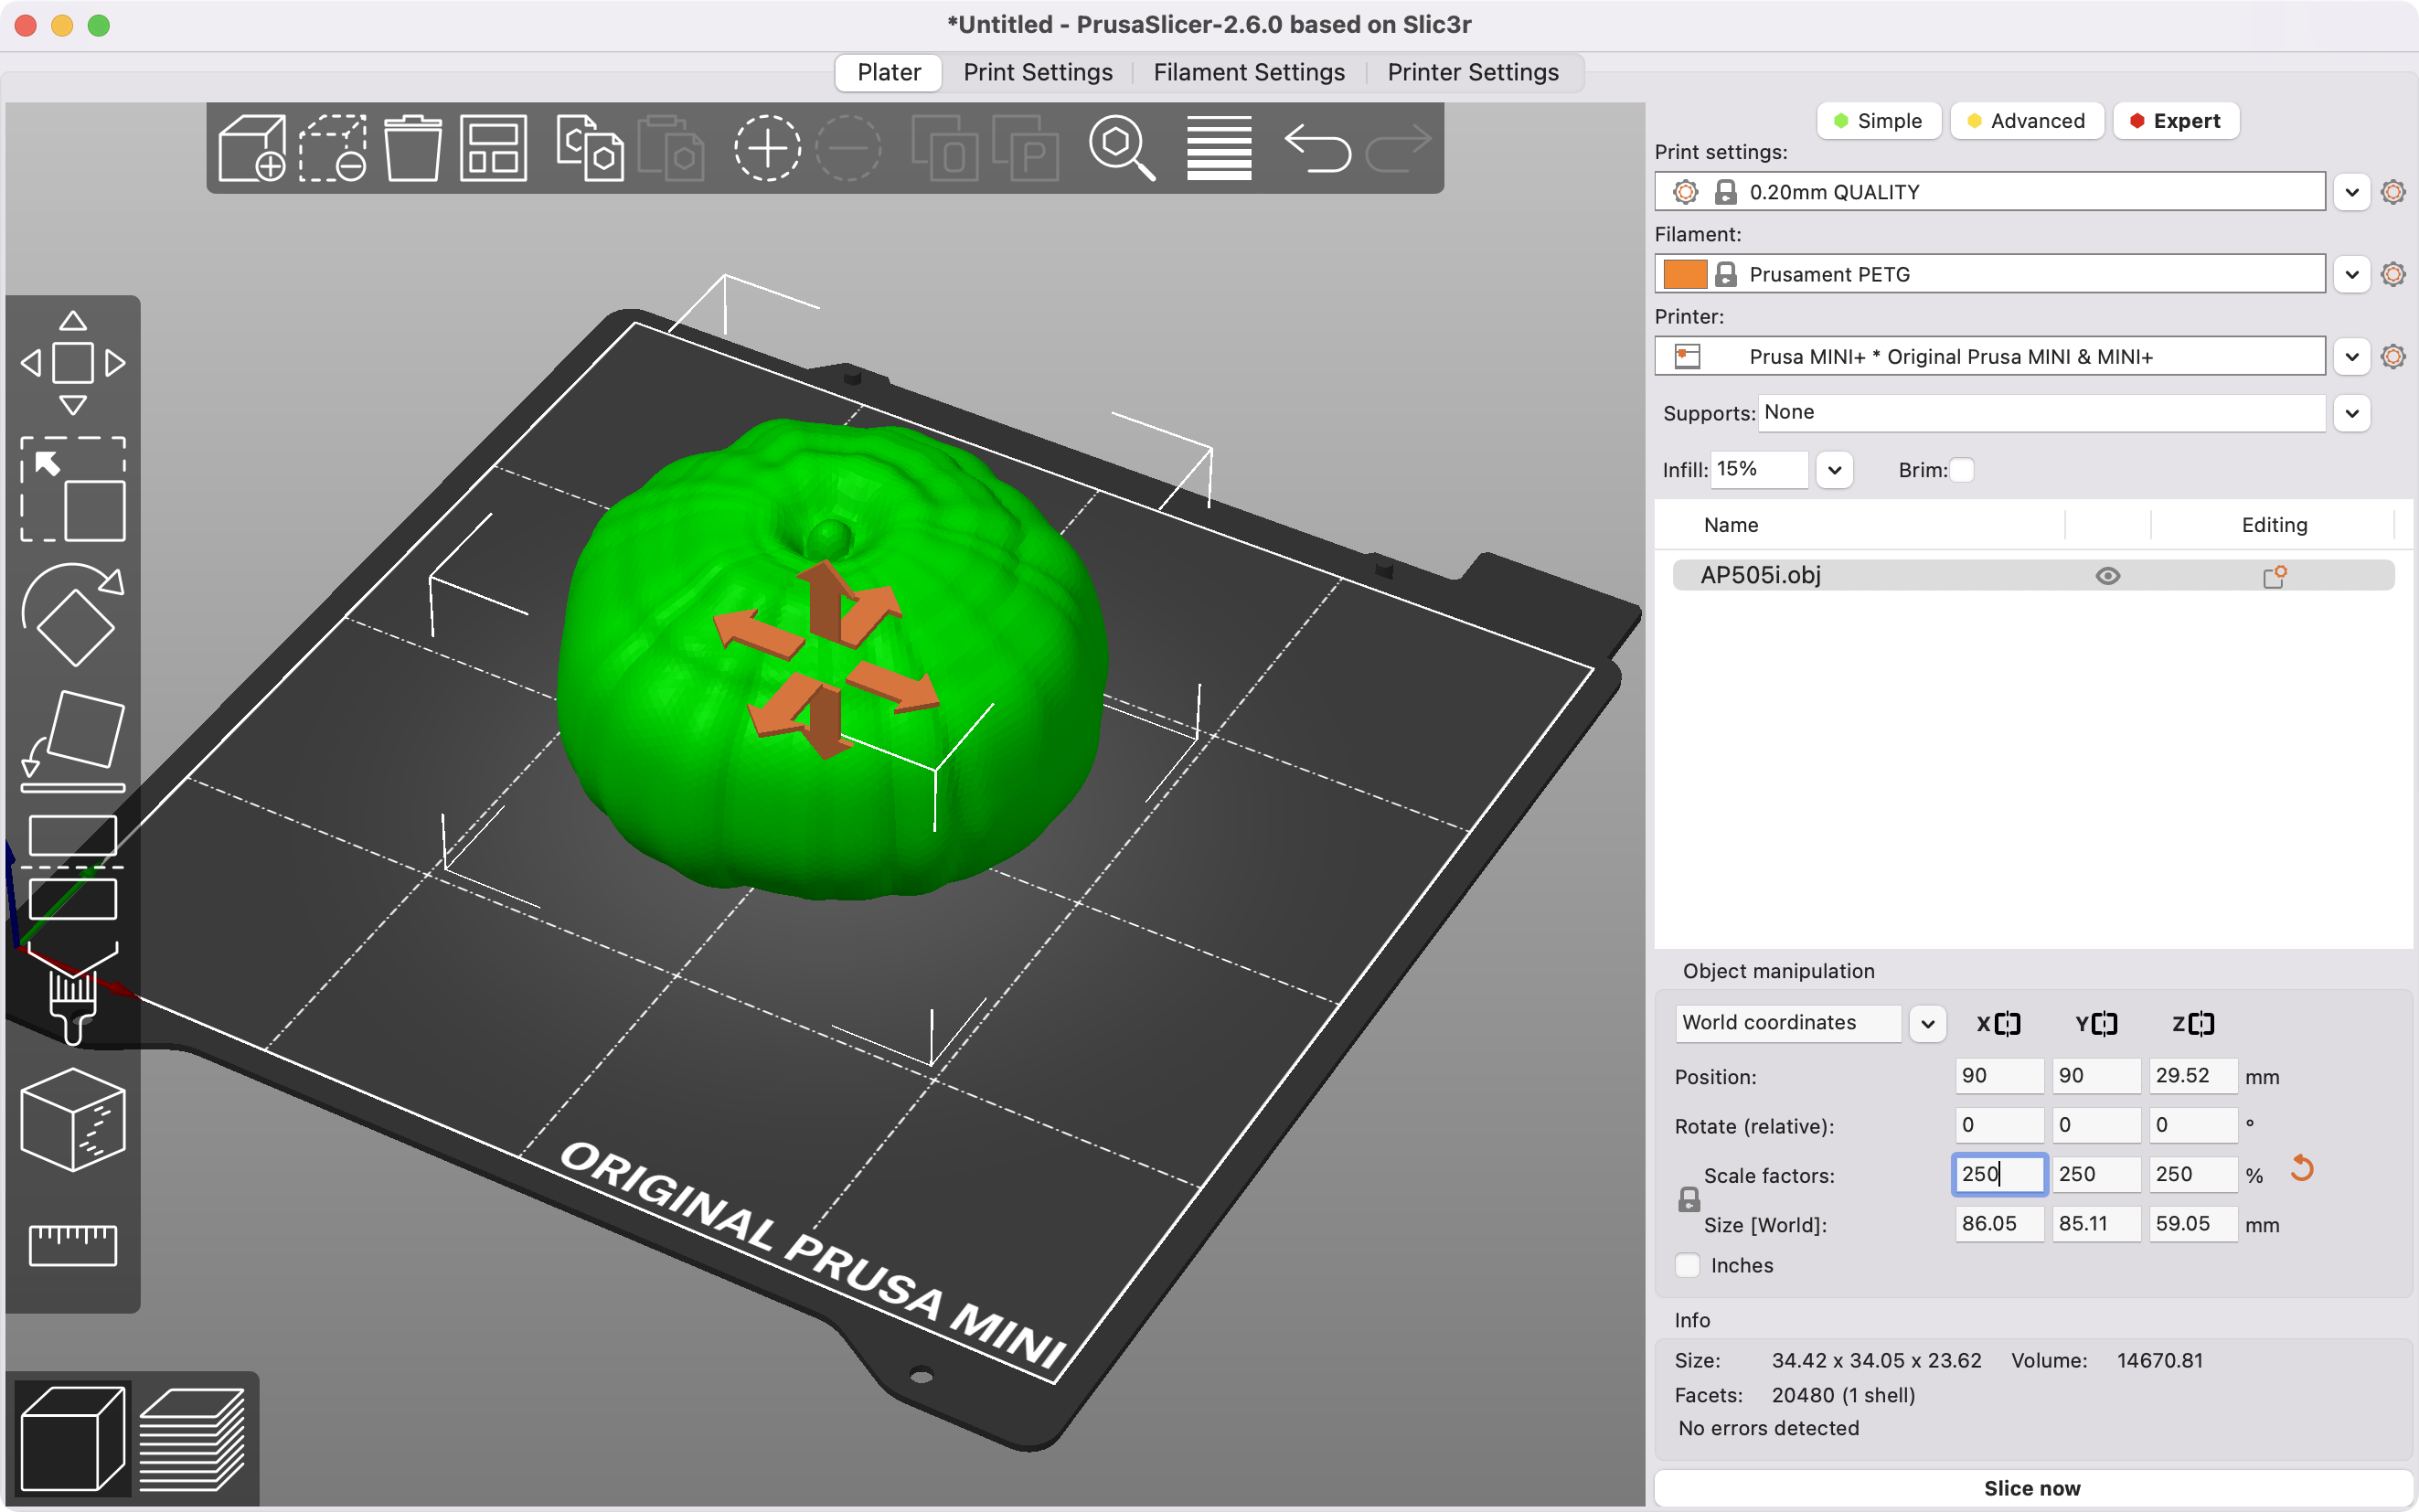
Task: Open the 0.20mm QUALITY combo box
Action: (x=1989, y=191)
